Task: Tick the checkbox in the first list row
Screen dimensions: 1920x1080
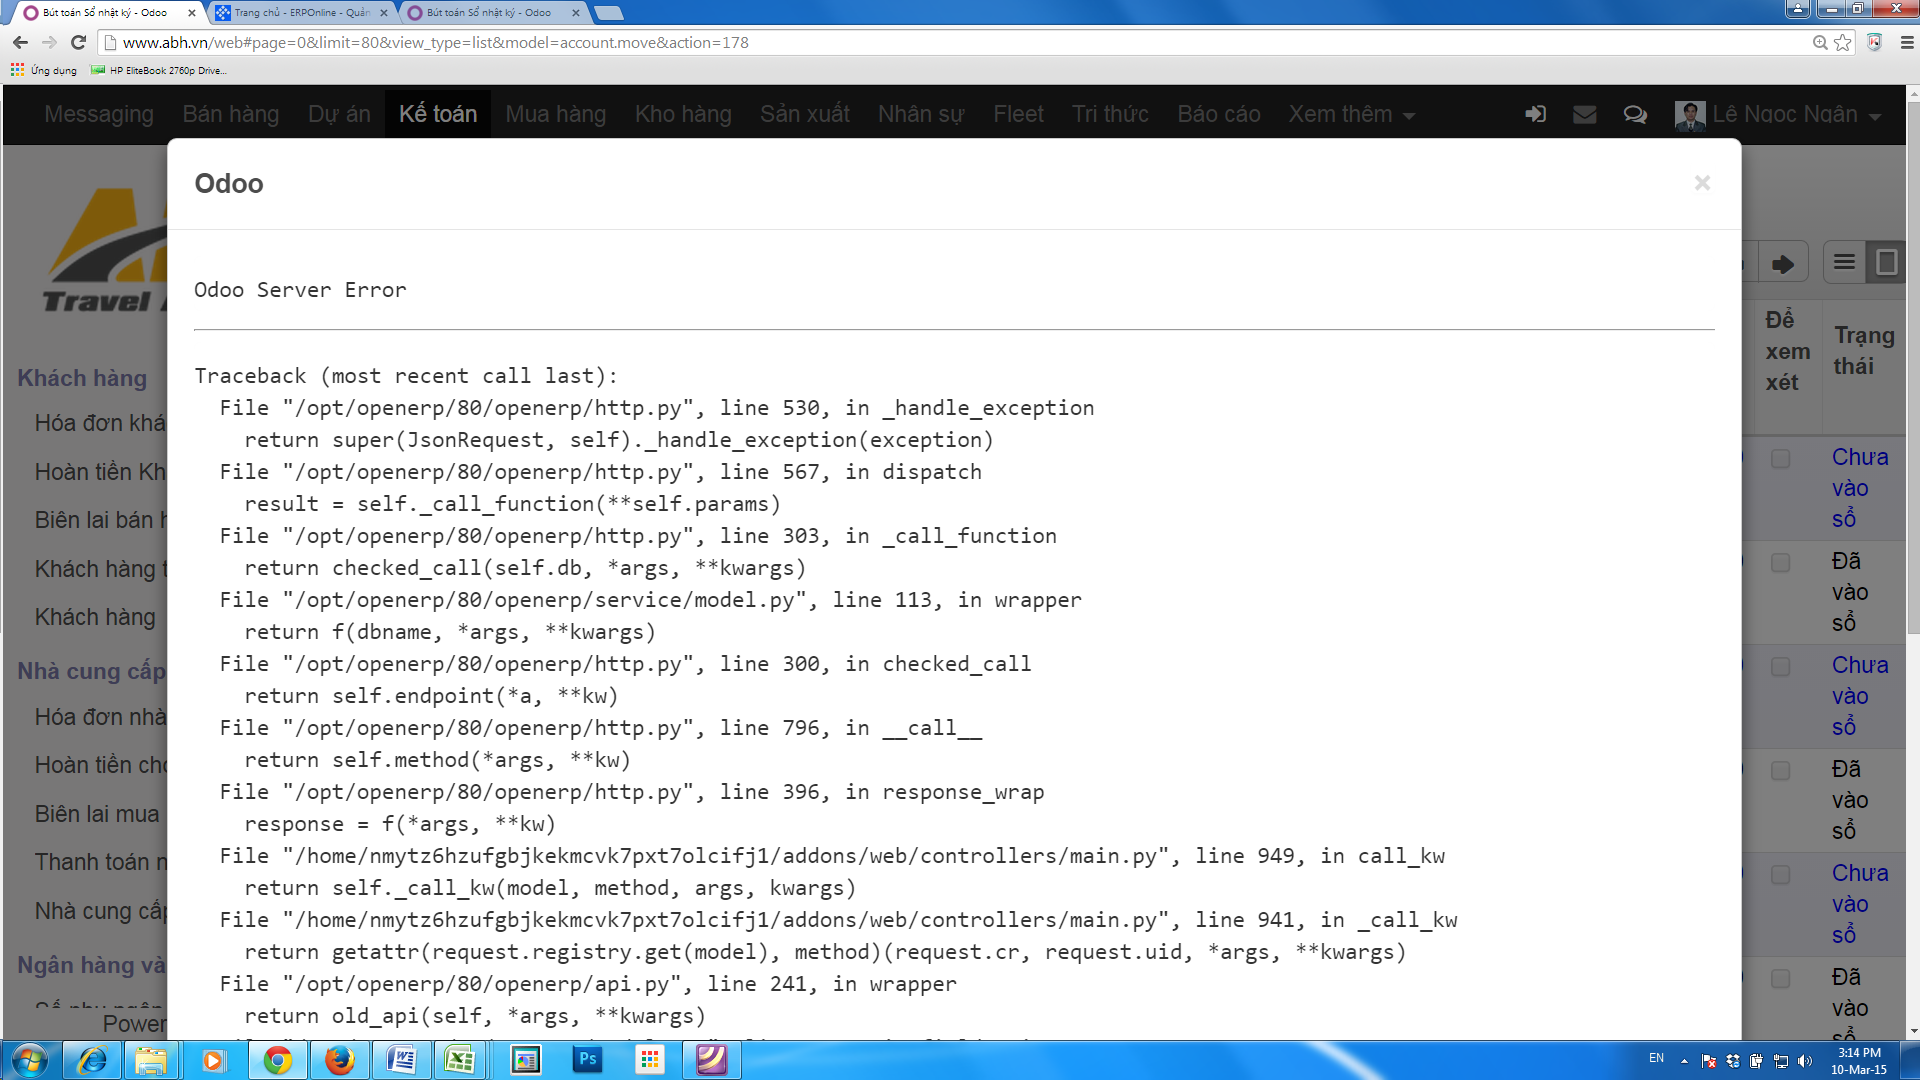Action: tap(1780, 458)
